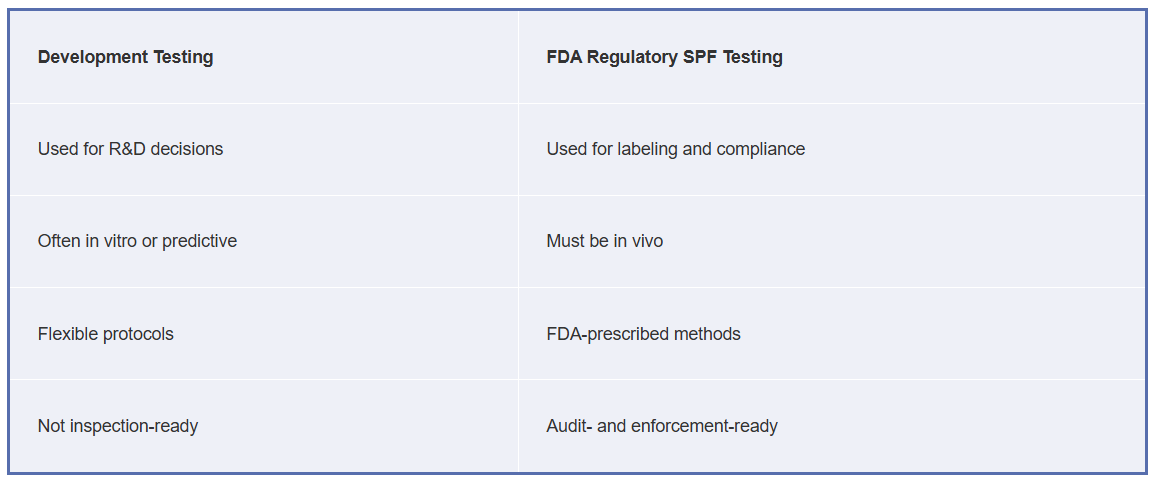
Task: Click the 'FDA Regulatory SPF Testing' header
Action: pyautogui.click(x=831, y=57)
